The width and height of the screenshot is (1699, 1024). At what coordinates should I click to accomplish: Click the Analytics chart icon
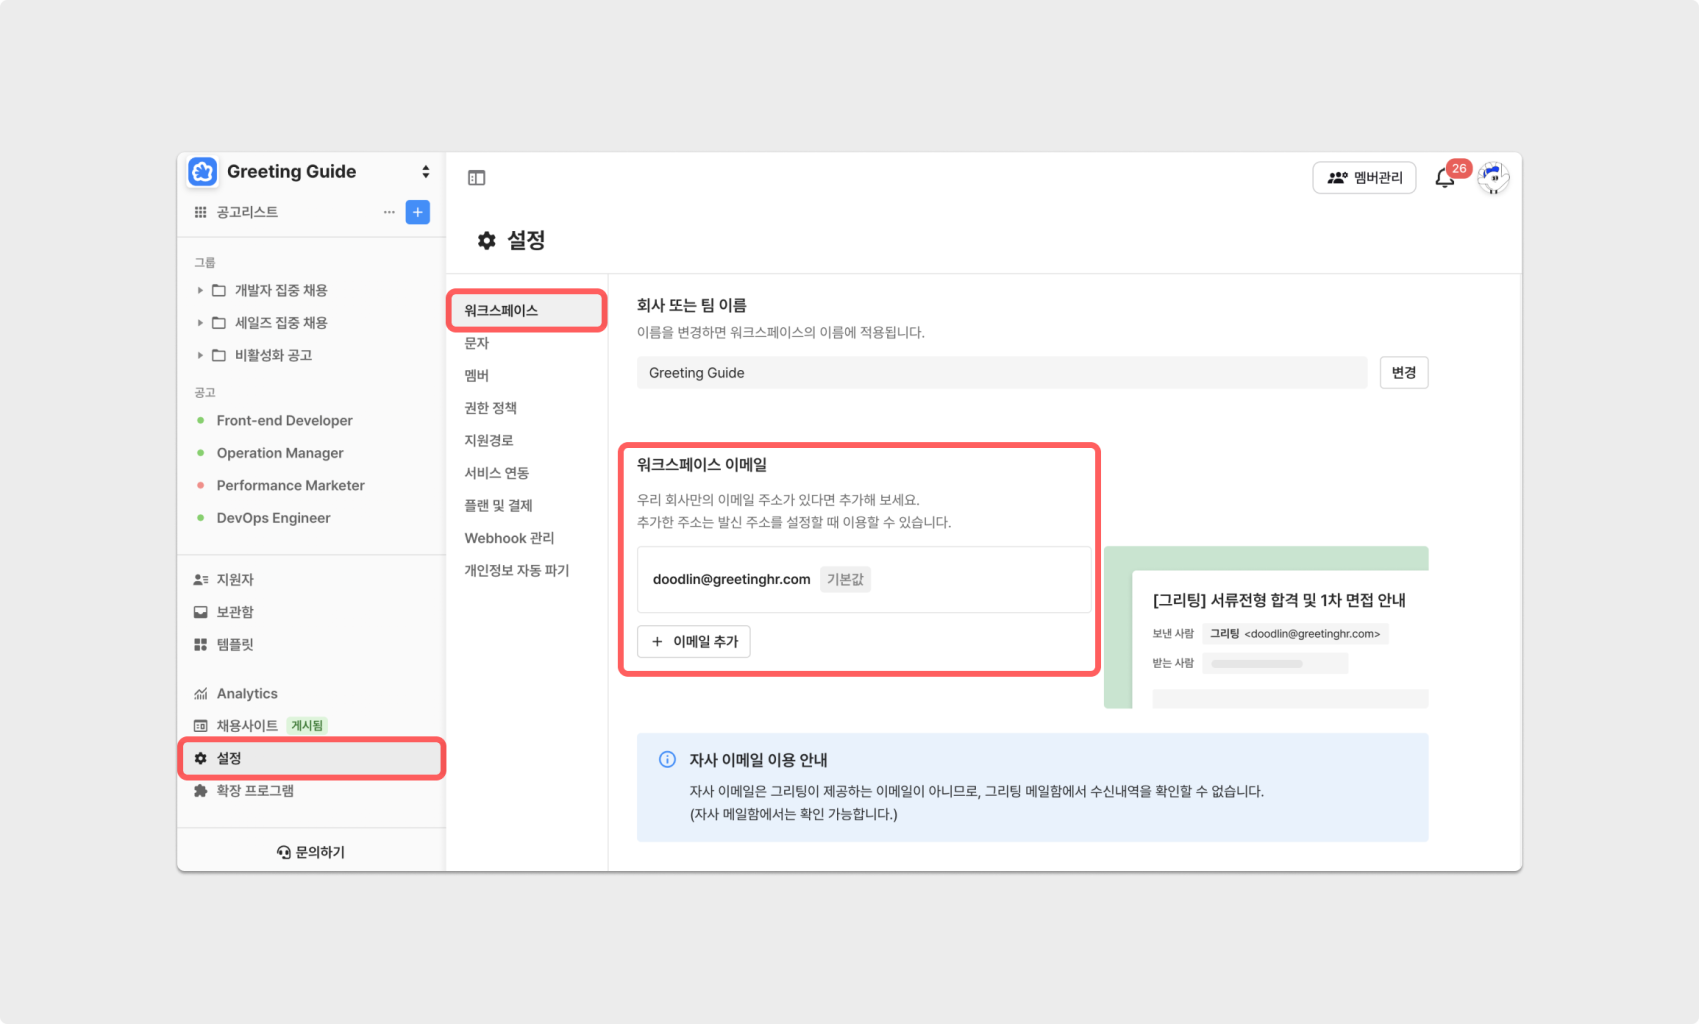tap(200, 694)
